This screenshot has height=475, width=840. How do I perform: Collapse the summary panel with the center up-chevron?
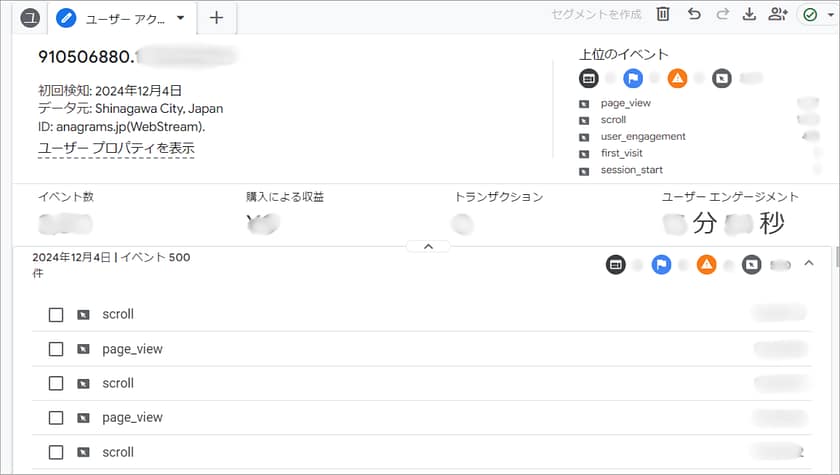427,246
